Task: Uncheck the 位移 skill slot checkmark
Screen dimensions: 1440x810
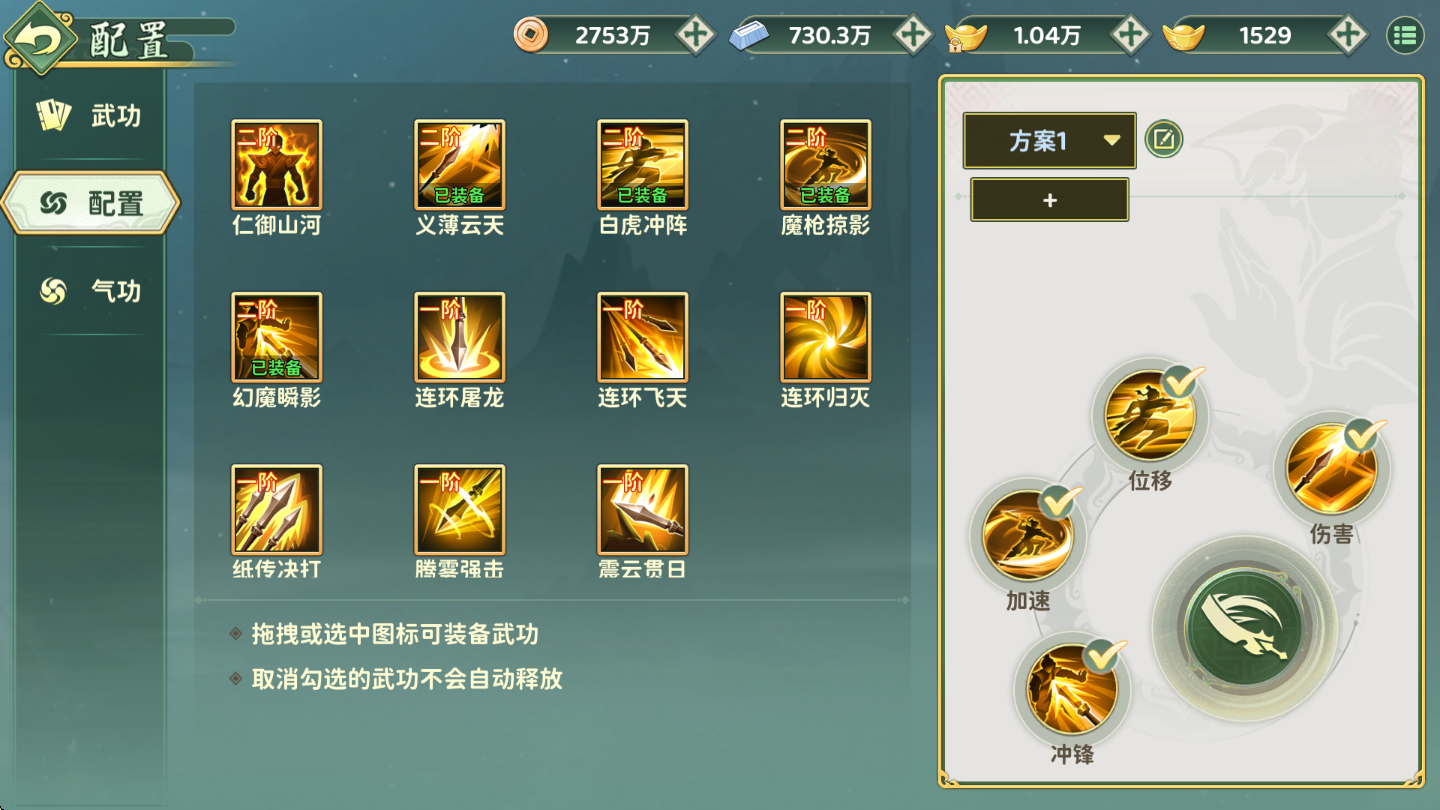Action: pyautogui.click(x=1183, y=381)
